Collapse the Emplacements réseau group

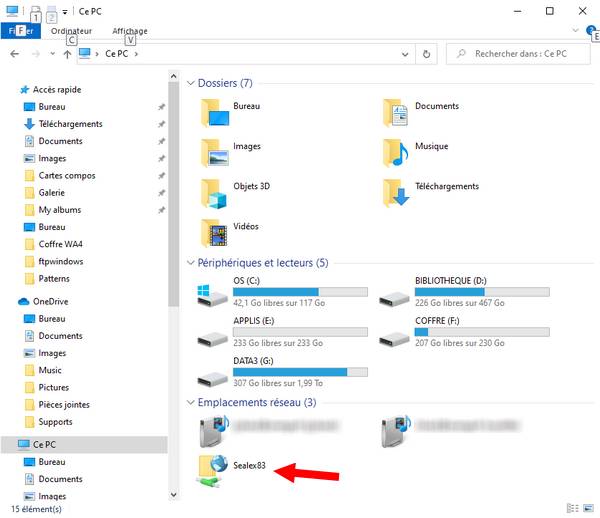[190, 402]
